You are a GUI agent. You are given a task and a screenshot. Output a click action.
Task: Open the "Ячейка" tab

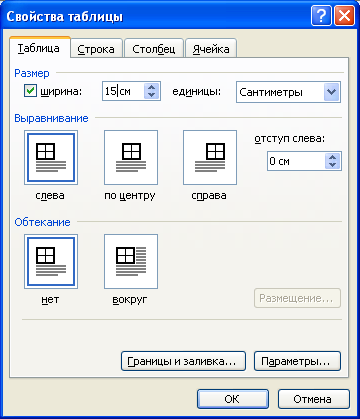coord(211,49)
